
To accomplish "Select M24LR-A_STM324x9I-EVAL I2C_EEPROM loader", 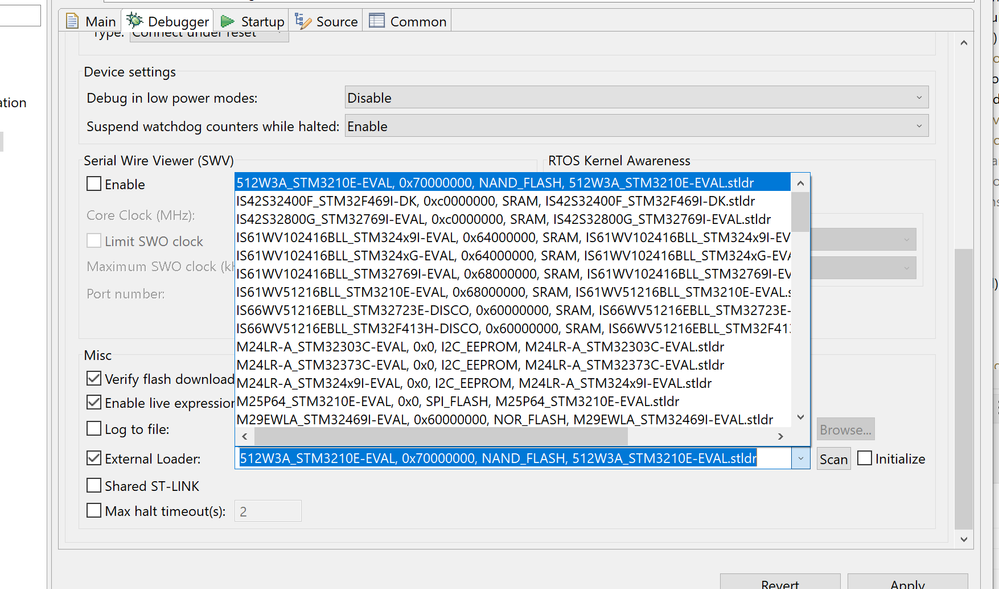I will pos(513,383).
